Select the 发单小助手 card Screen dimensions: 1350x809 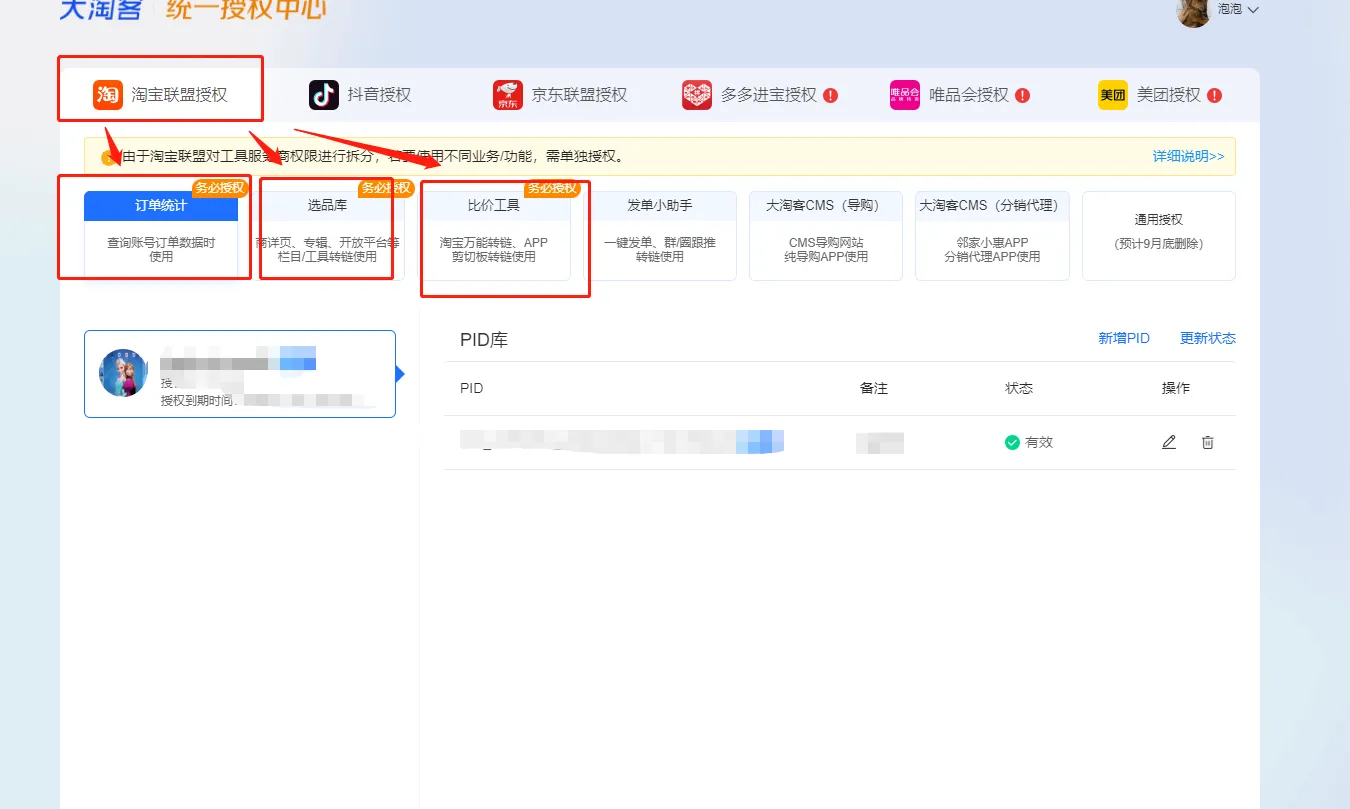tap(660, 235)
